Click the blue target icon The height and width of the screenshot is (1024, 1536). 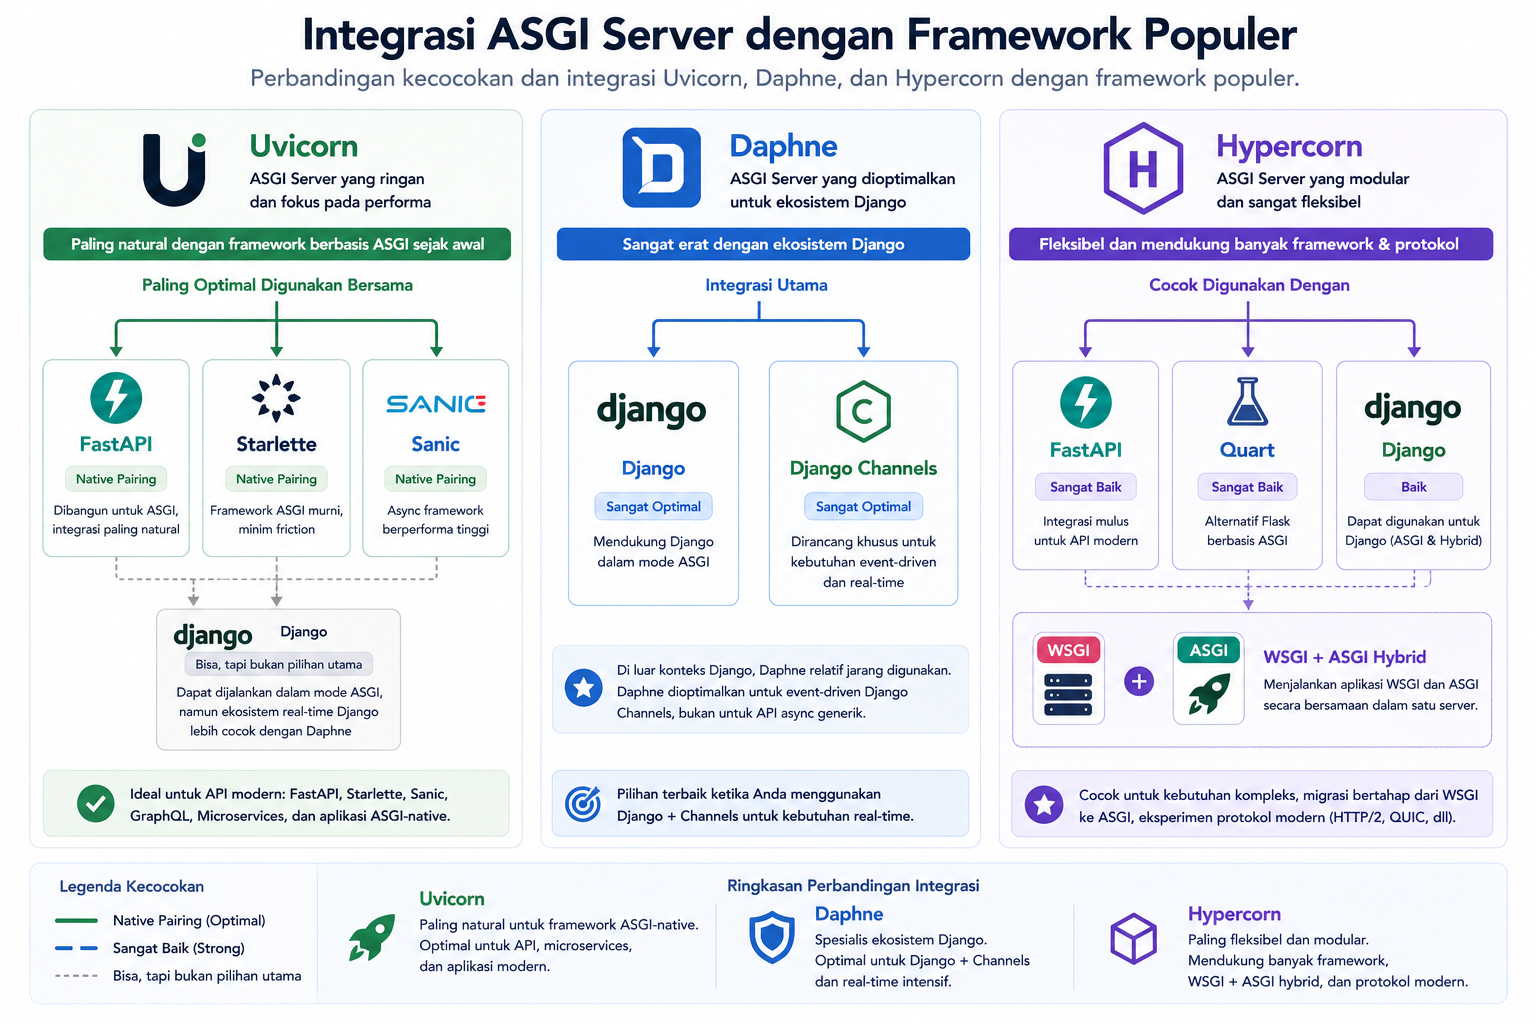583,804
